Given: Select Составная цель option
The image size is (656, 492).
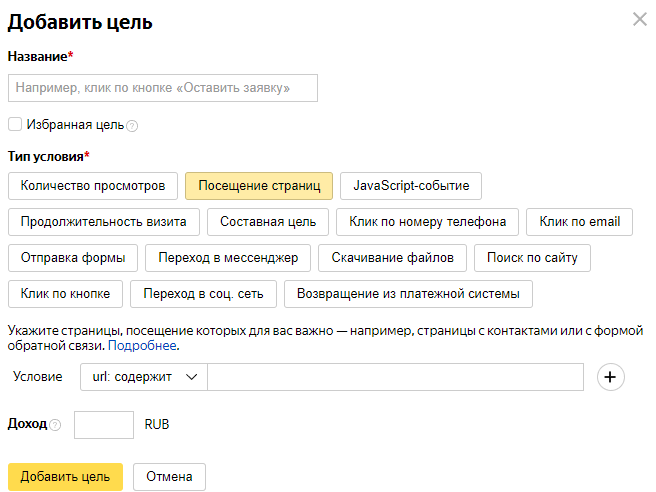Looking at the screenshot, I should pos(268,222).
